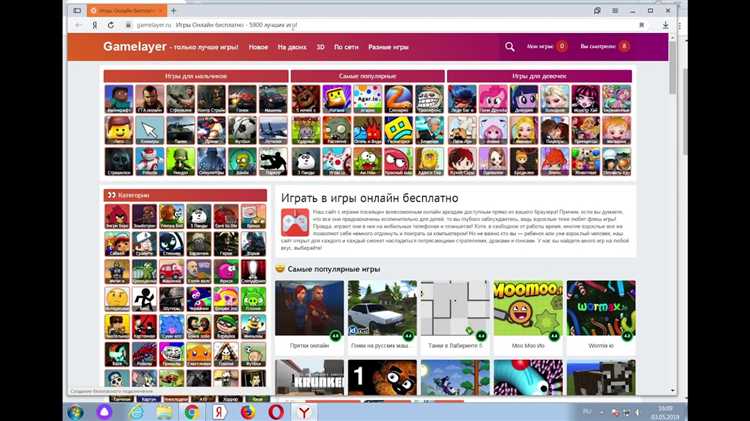750x421 pixels.
Task: Open the На двоих menu item
Action: pos(292,47)
